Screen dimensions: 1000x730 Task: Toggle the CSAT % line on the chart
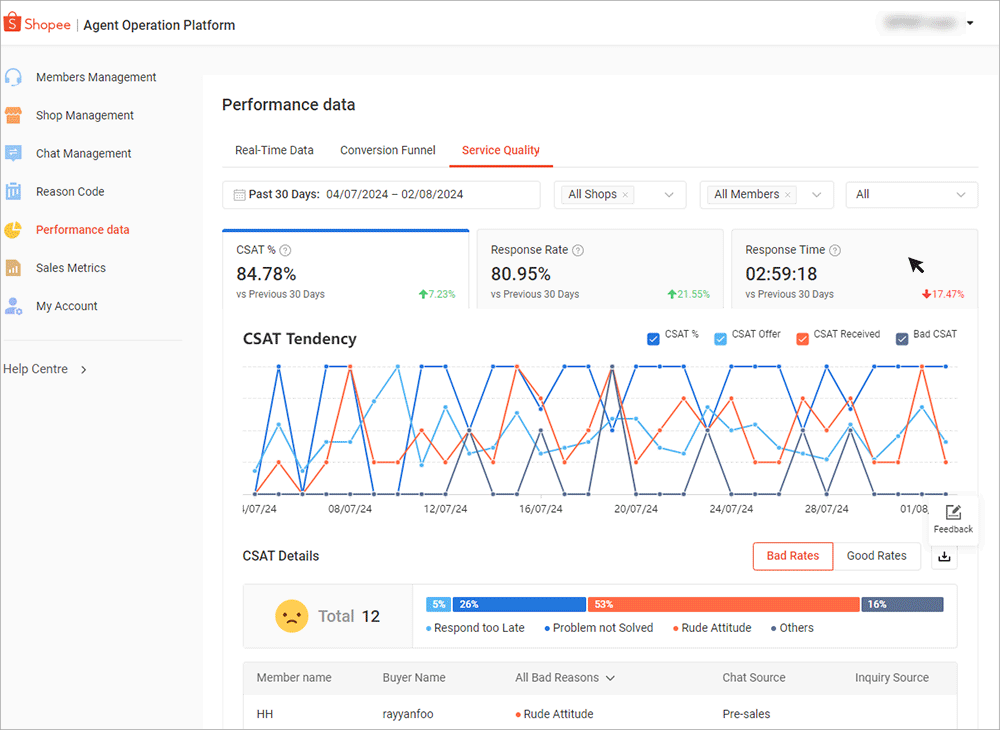click(654, 334)
